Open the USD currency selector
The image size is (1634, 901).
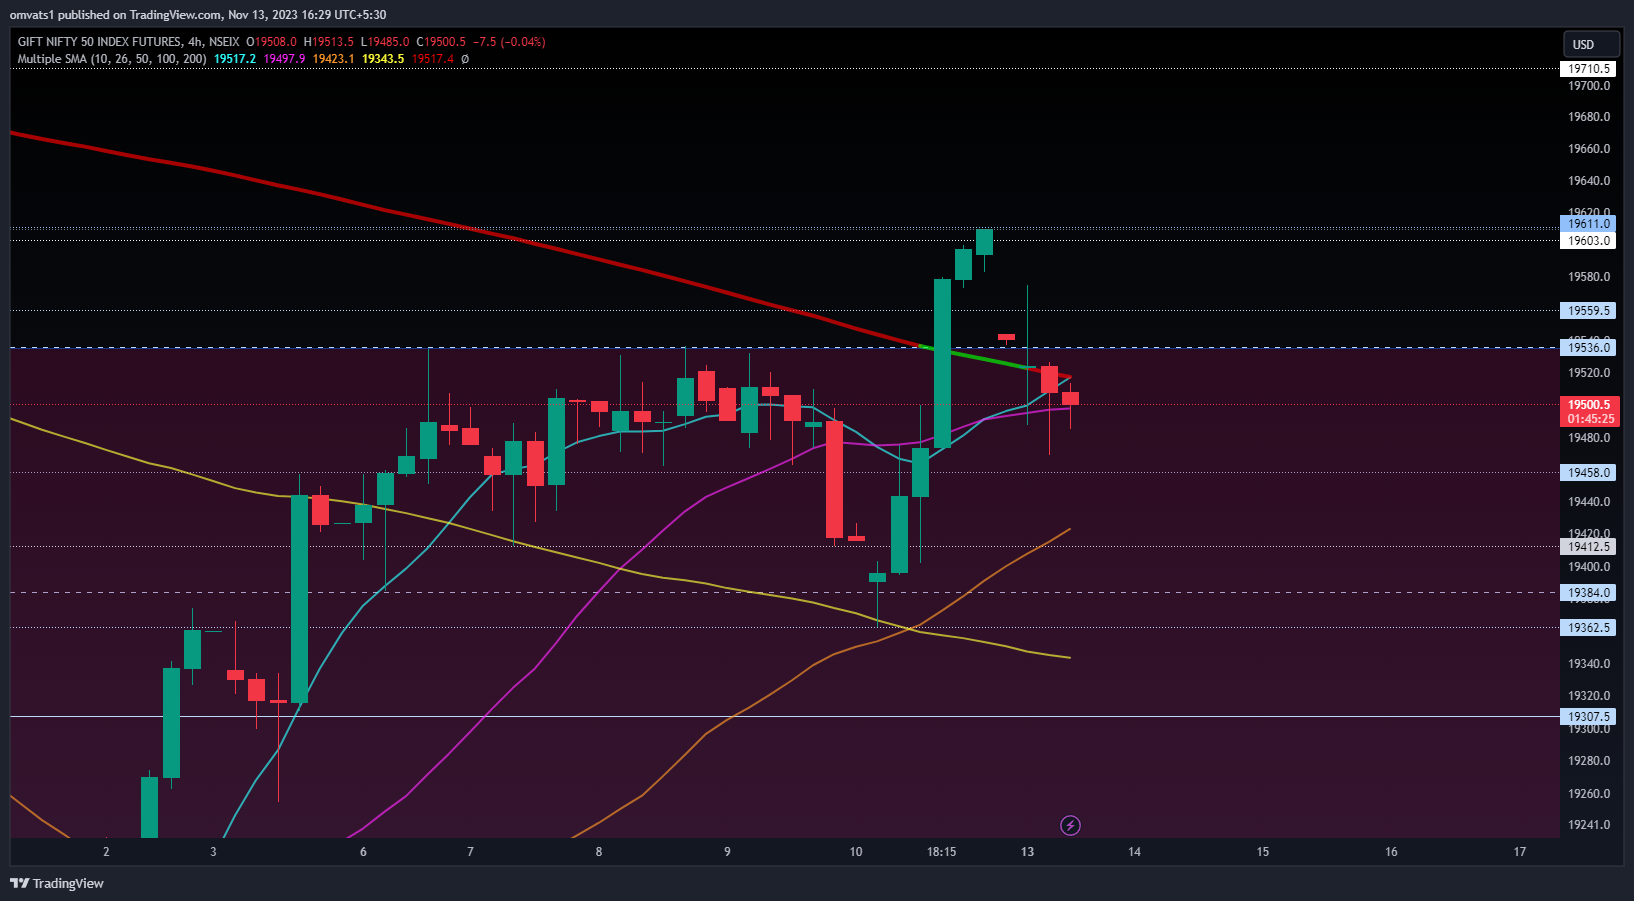pos(1591,44)
